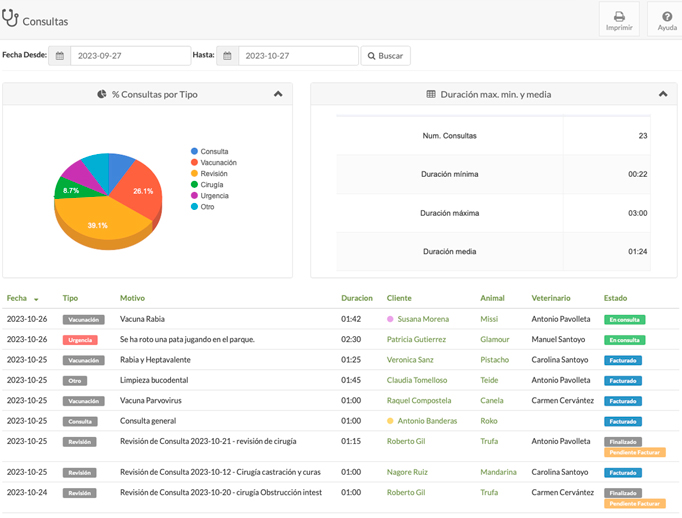
Task: Click the table icon beside Duración header
Action: (431, 95)
